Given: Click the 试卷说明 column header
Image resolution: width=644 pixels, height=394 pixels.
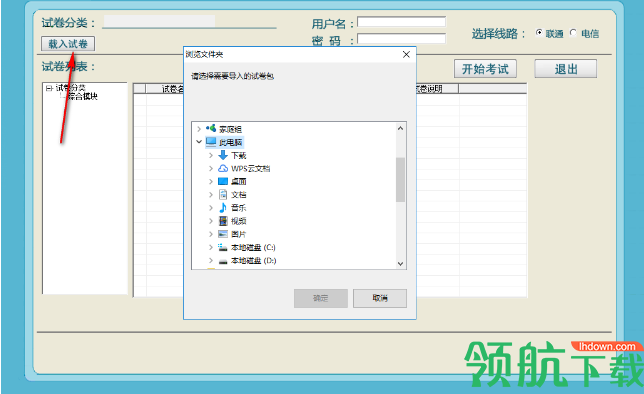Looking at the screenshot, I should point(437,89).
